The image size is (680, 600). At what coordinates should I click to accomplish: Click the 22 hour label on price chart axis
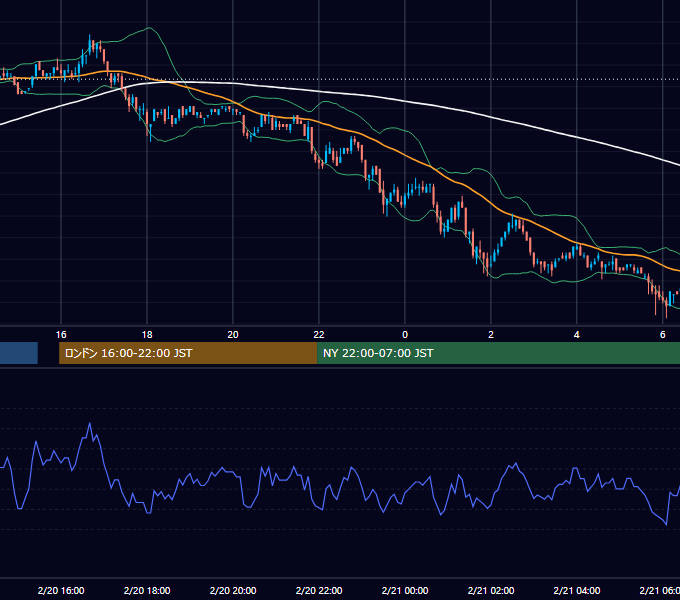point(319,335)
